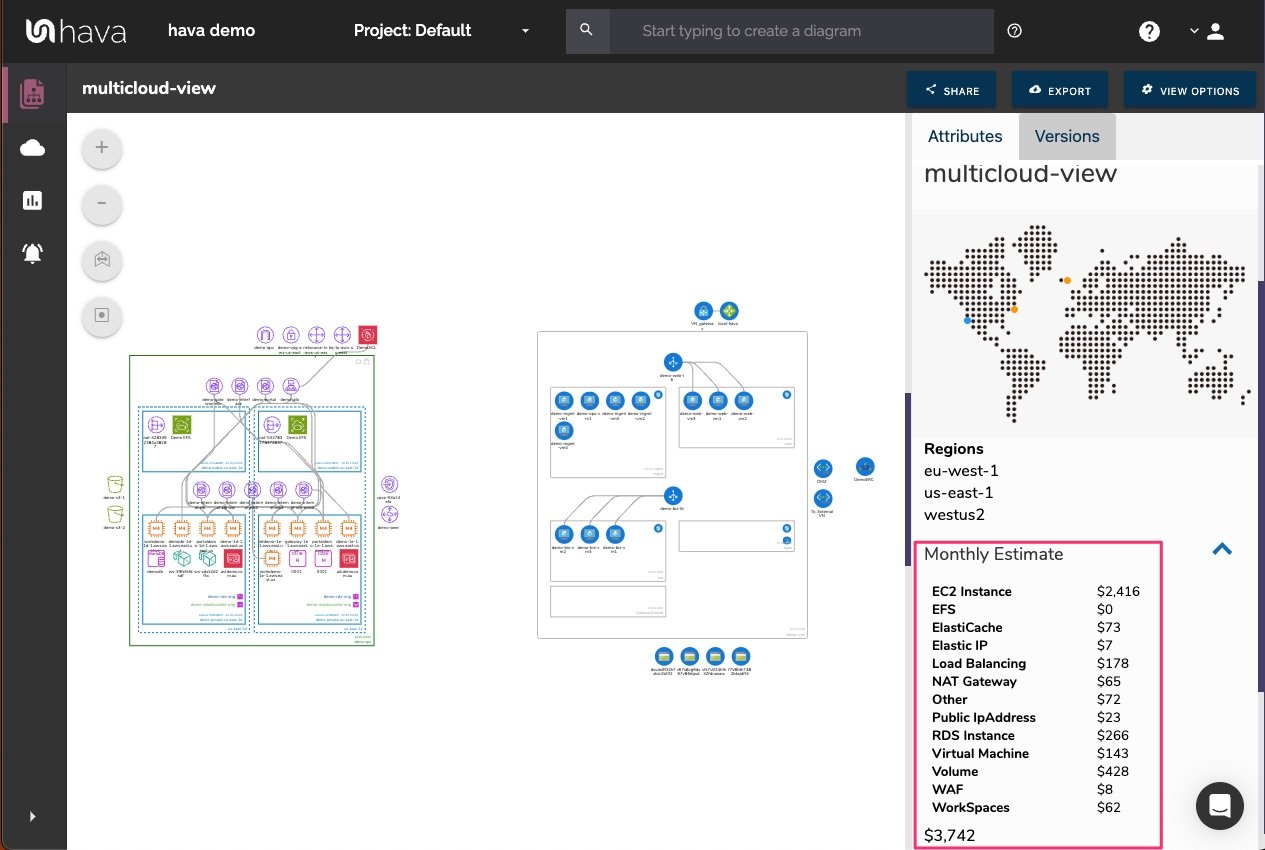Screen dimensions: 1265x850
Task: Open the chat support bubble
Action: pos(1220,806)
